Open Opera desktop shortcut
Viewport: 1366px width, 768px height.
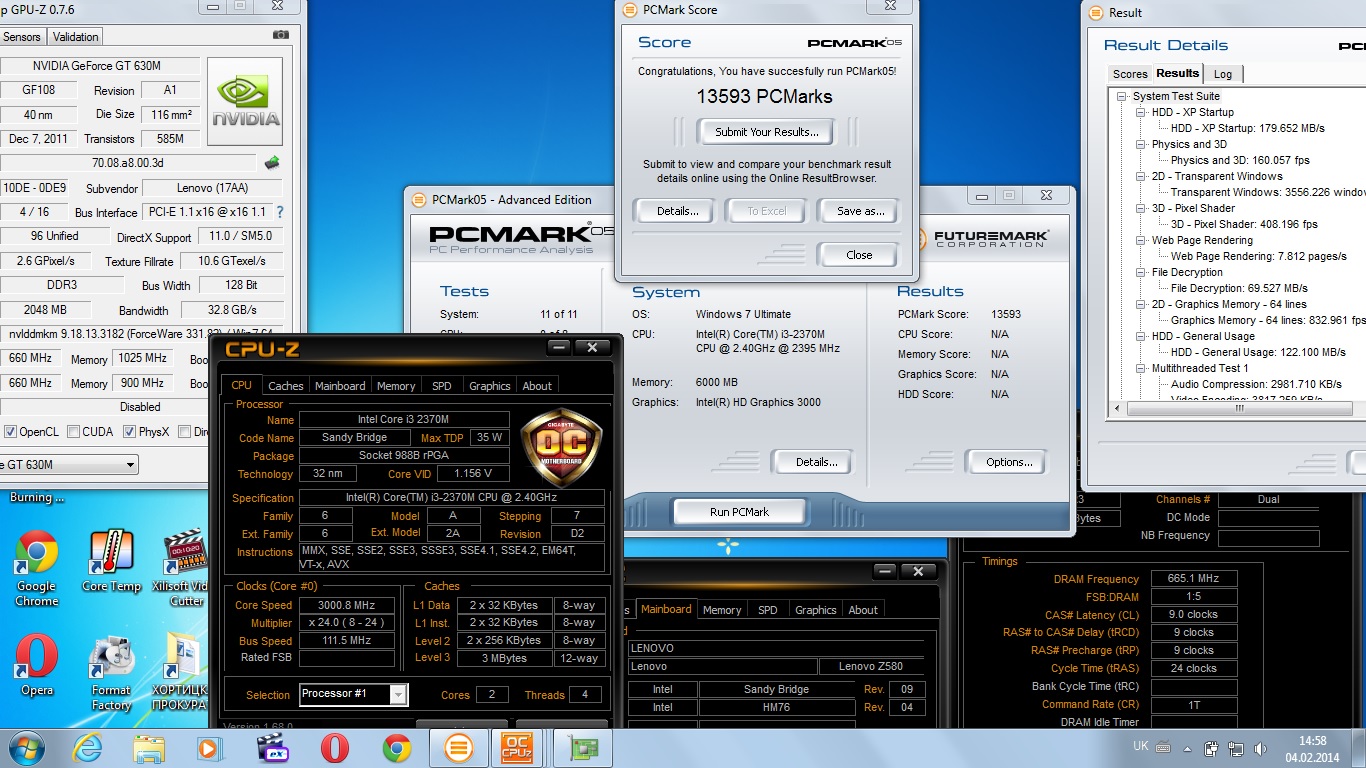(x=36, y=665)
